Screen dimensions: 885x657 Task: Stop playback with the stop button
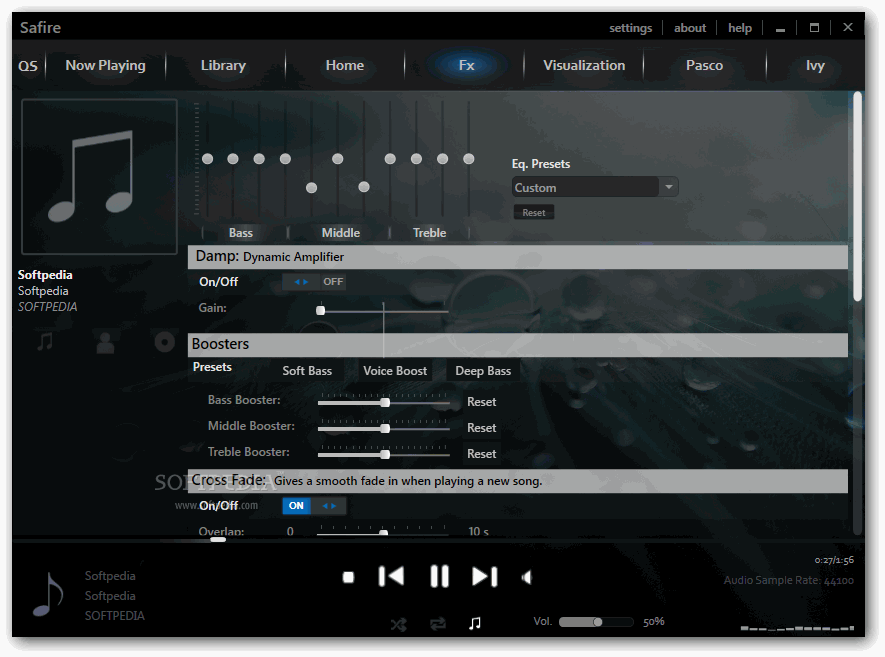[x=348, y=577]
